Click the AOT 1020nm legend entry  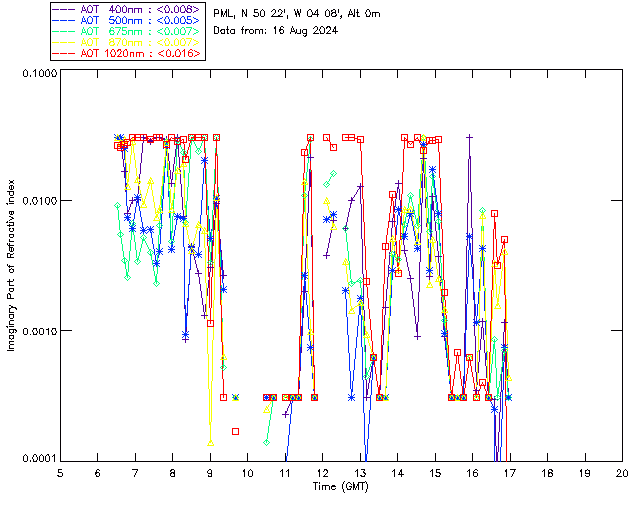pyautogui.click(x=128, y=53)
